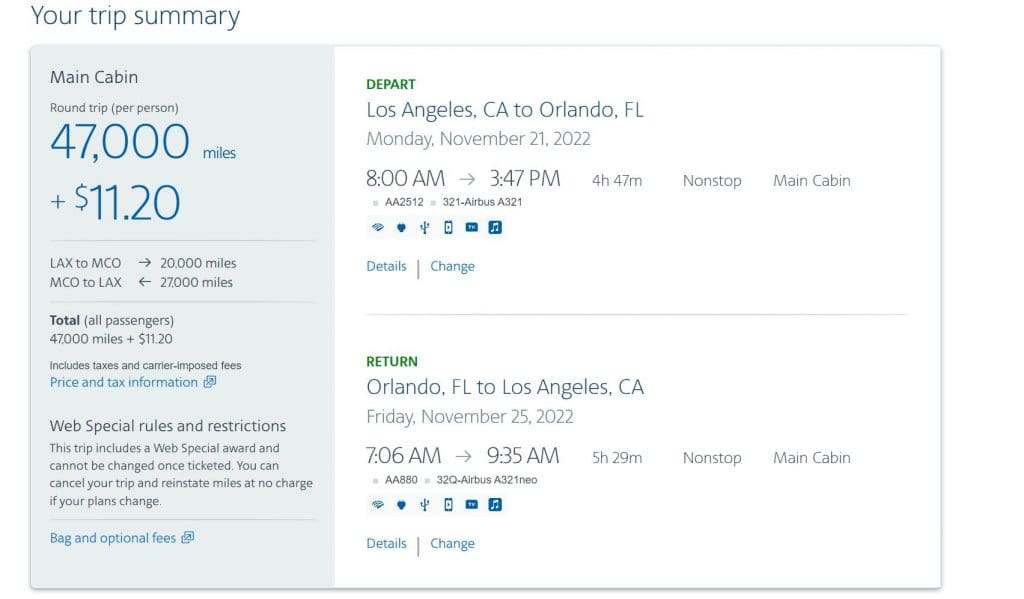Click the USB power icon on the departing flight
Screen dimensions: 1024x599
coord(424,227)
